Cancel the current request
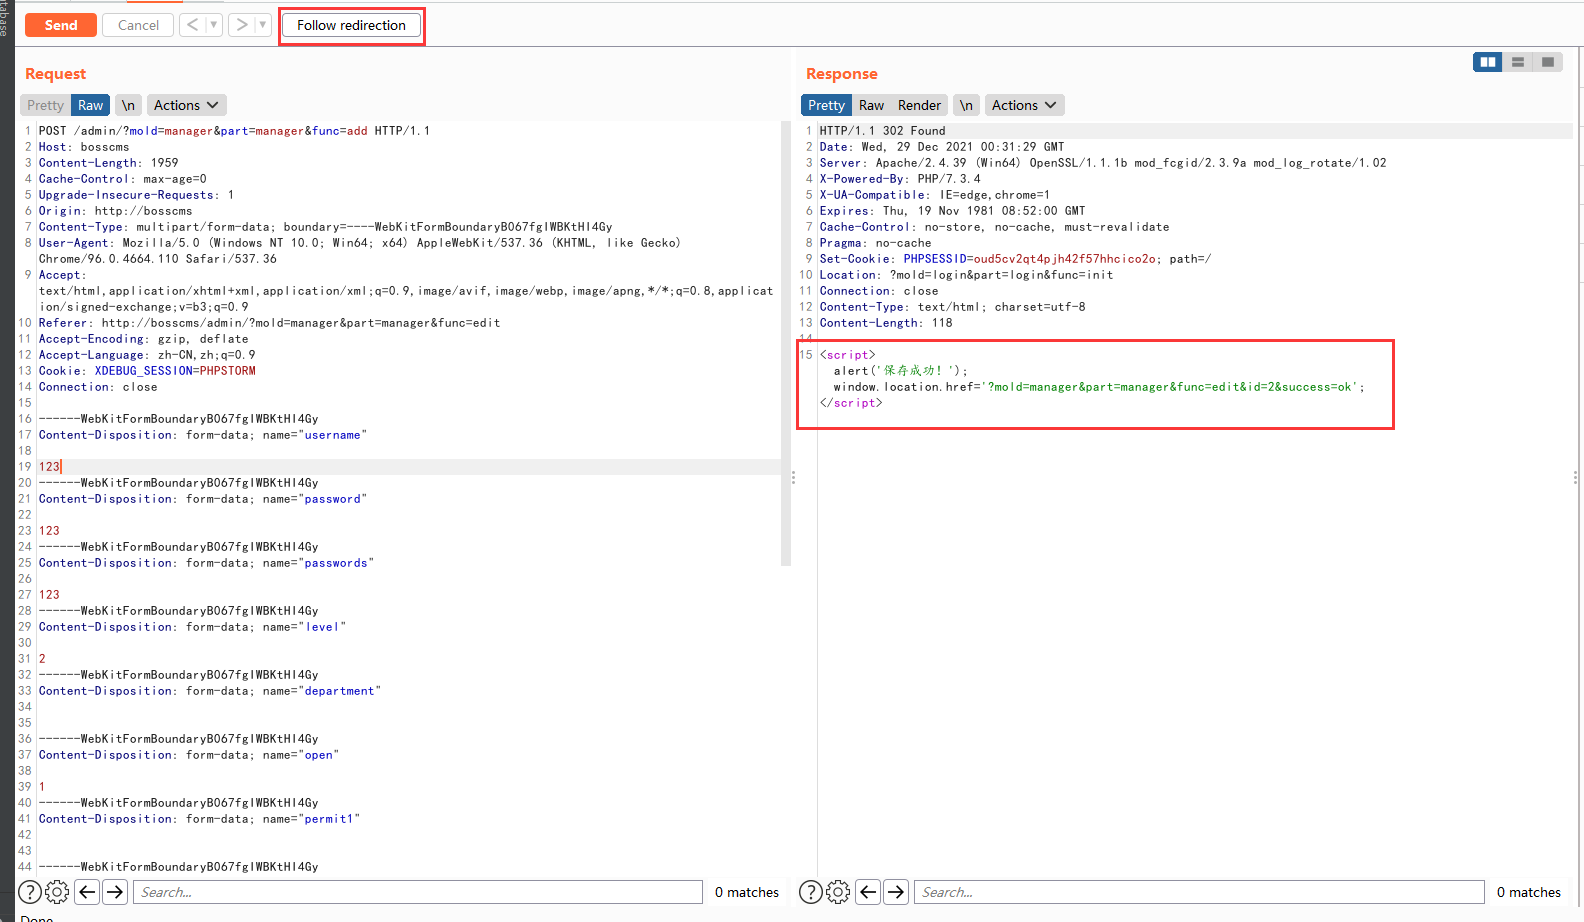Image resolution: width=1584 pixels, height=922 pixels. click(138, 25)
